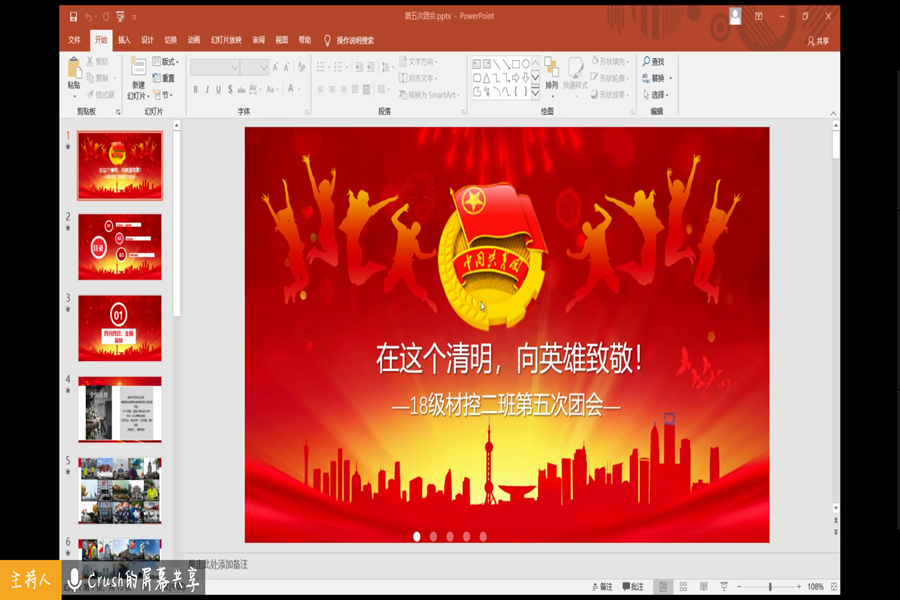The width and height of the screenshot is (900, 600).
Task: Fit slide to window icon
Action: (834, 586)
